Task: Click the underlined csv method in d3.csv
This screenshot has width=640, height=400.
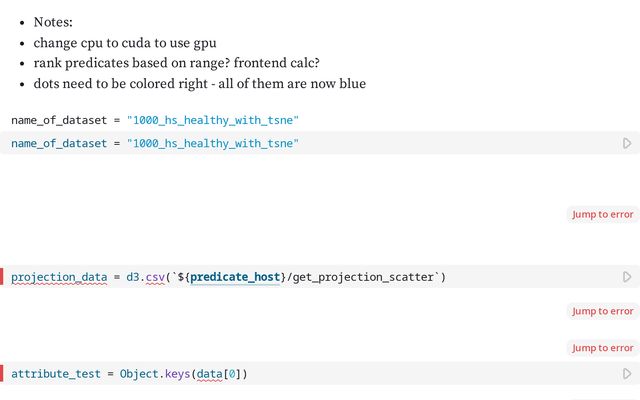Action: tap(155, 277)
